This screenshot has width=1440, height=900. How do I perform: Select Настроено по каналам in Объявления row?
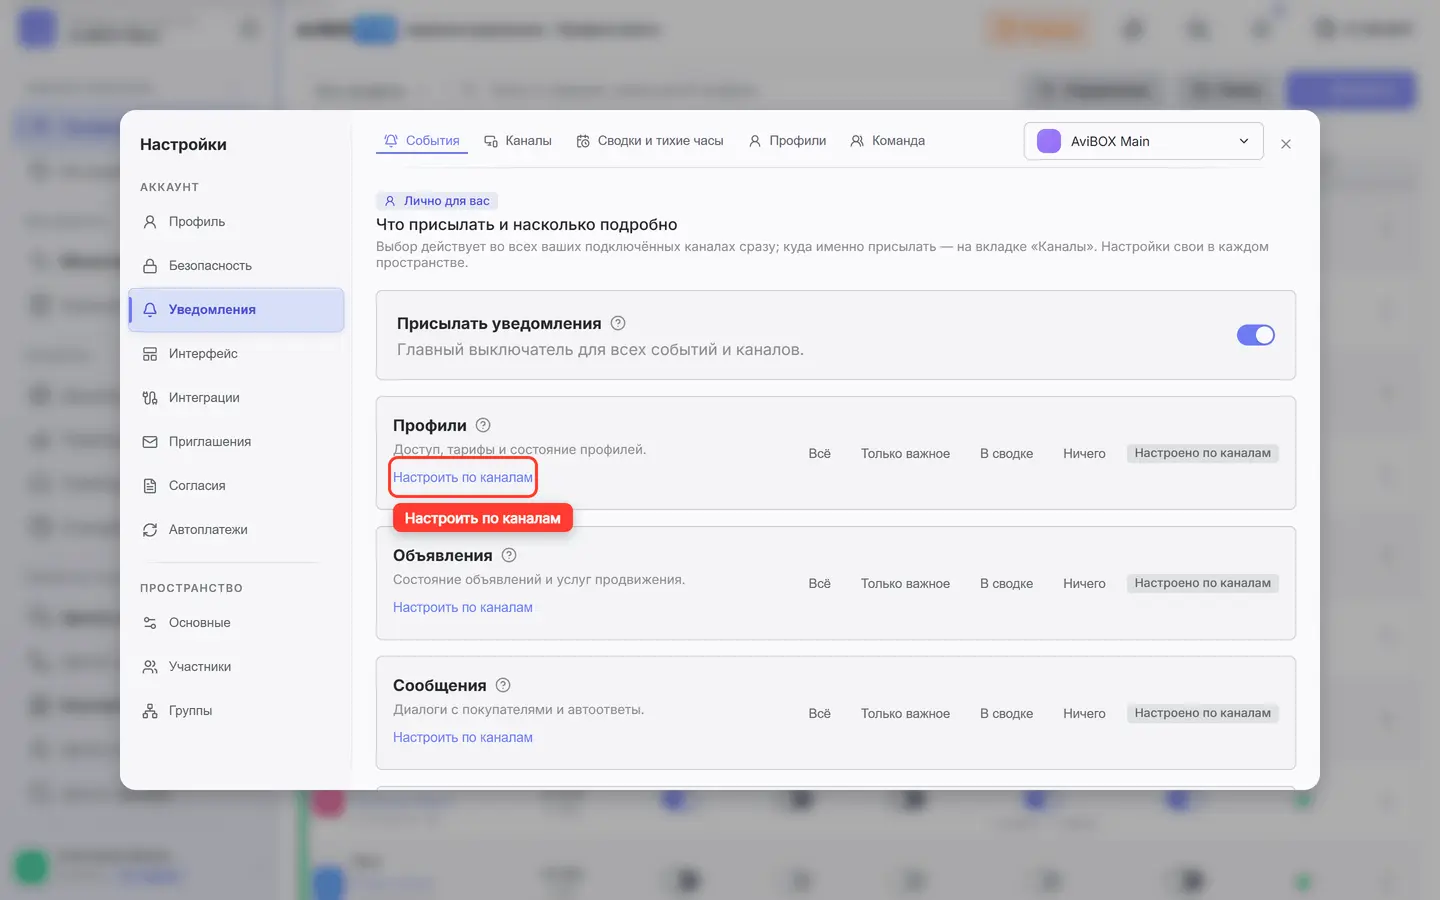(1203, 583)
